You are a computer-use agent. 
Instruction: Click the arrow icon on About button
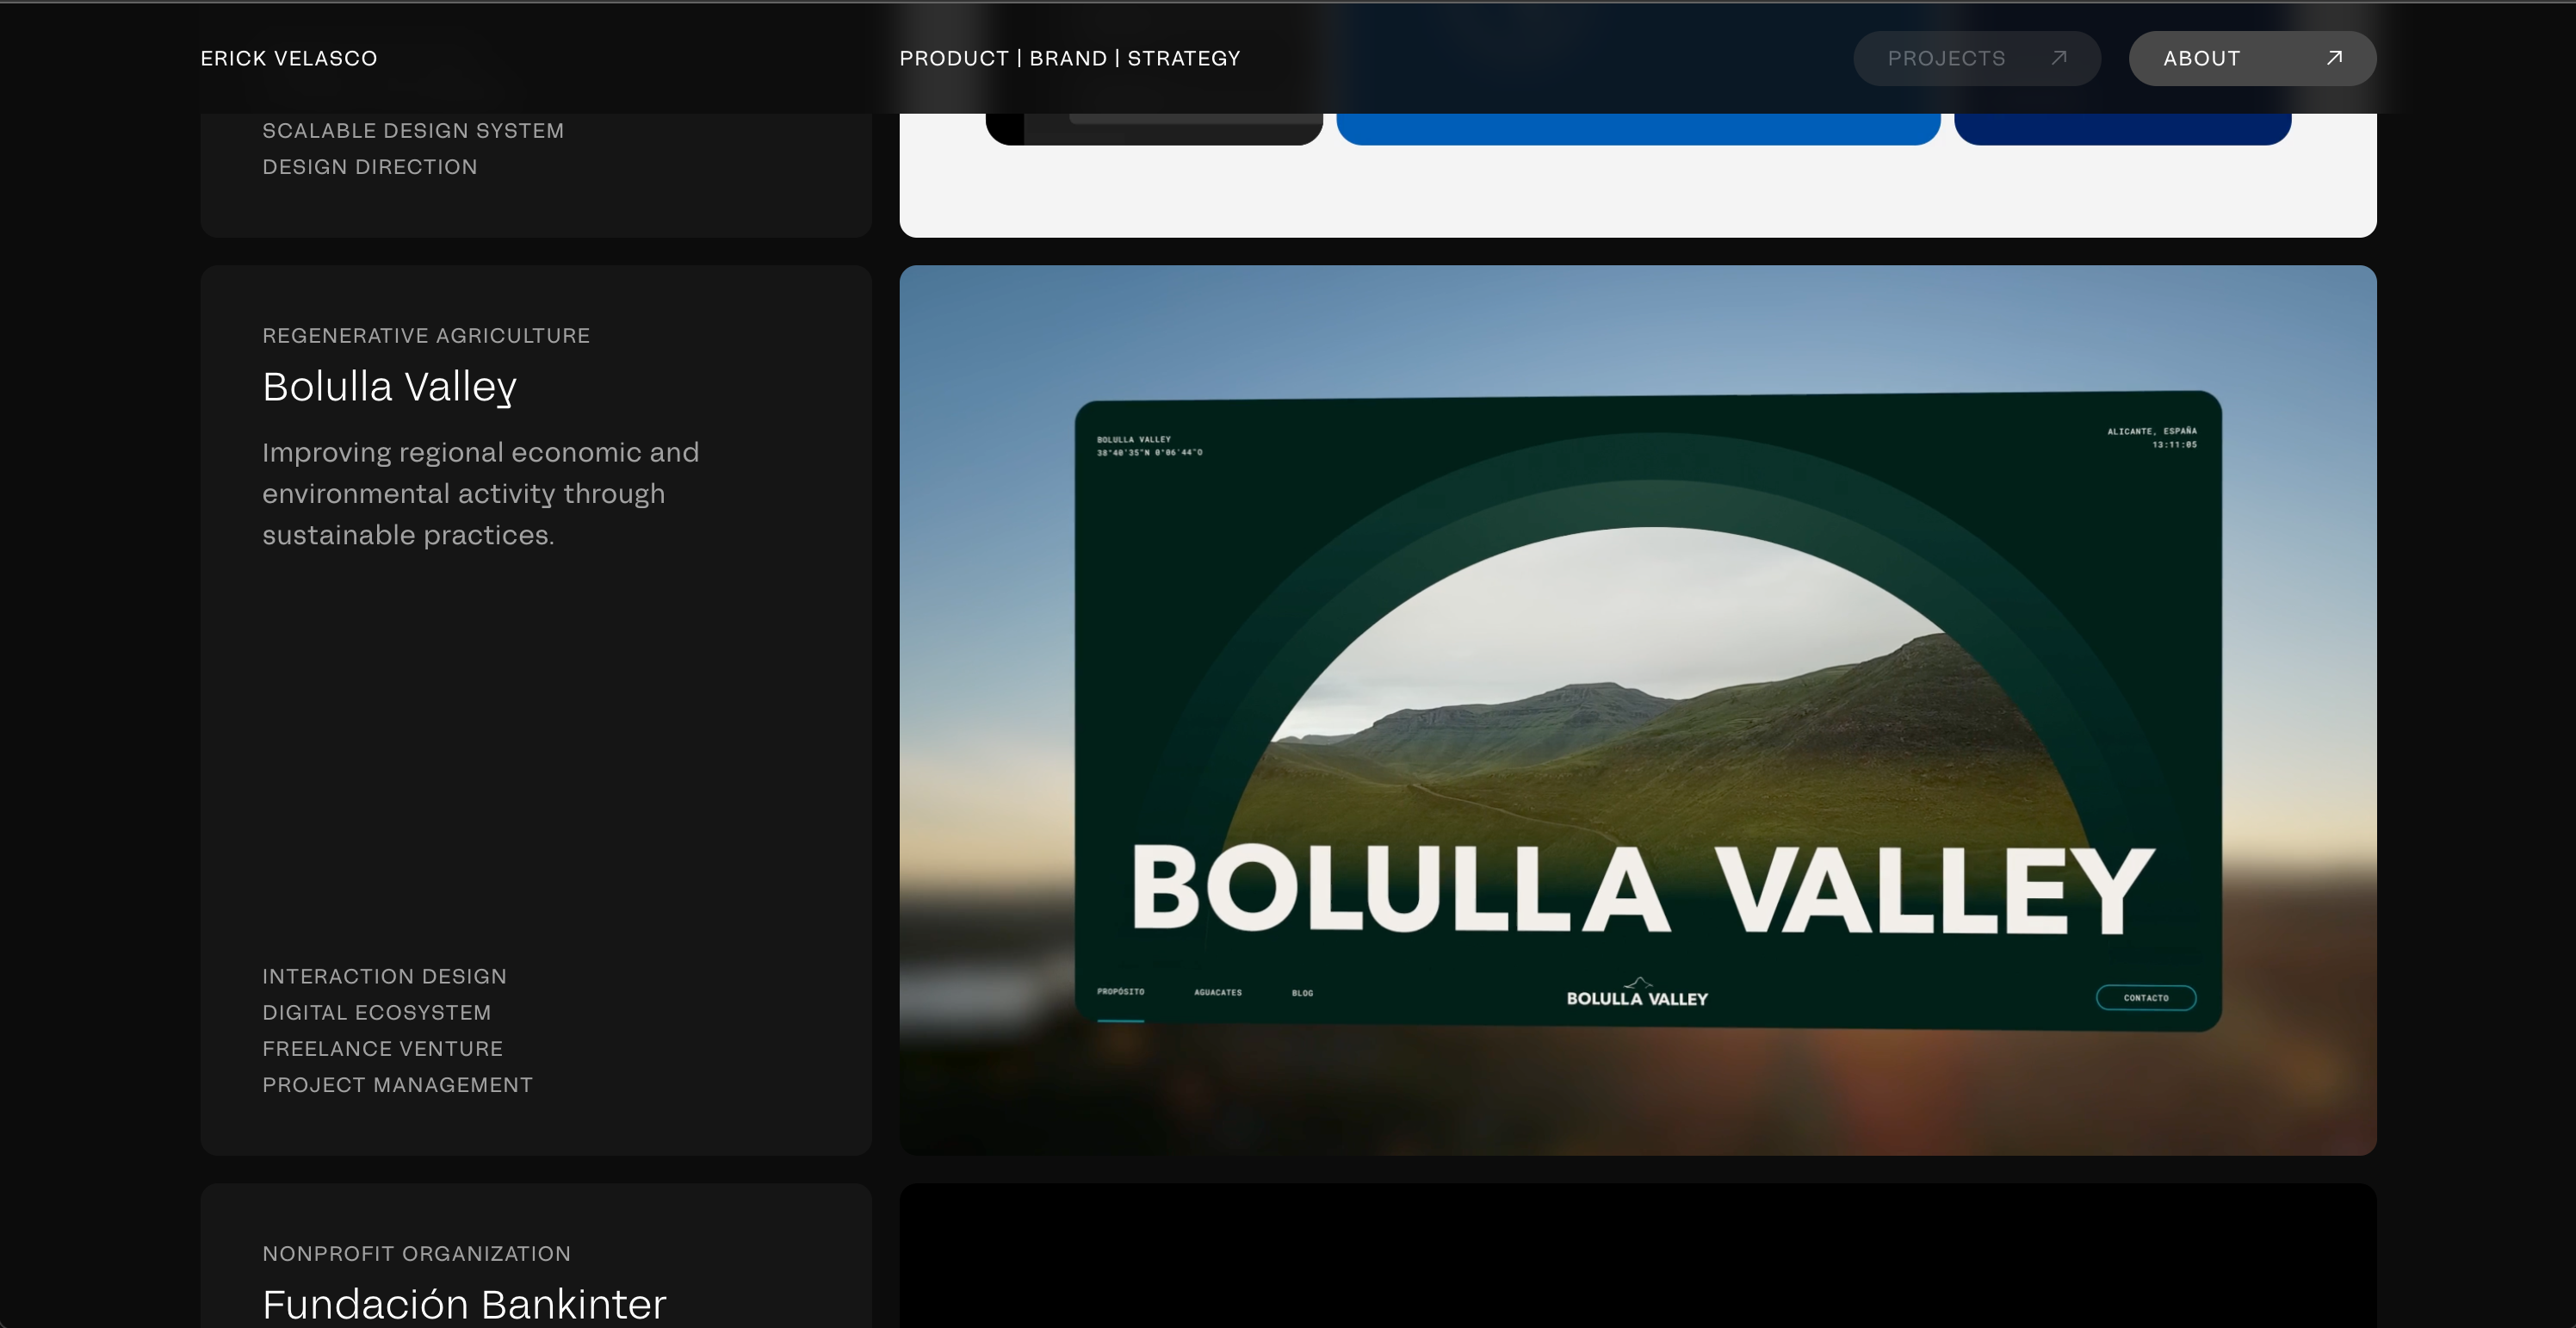click(x=2334, y=58)
